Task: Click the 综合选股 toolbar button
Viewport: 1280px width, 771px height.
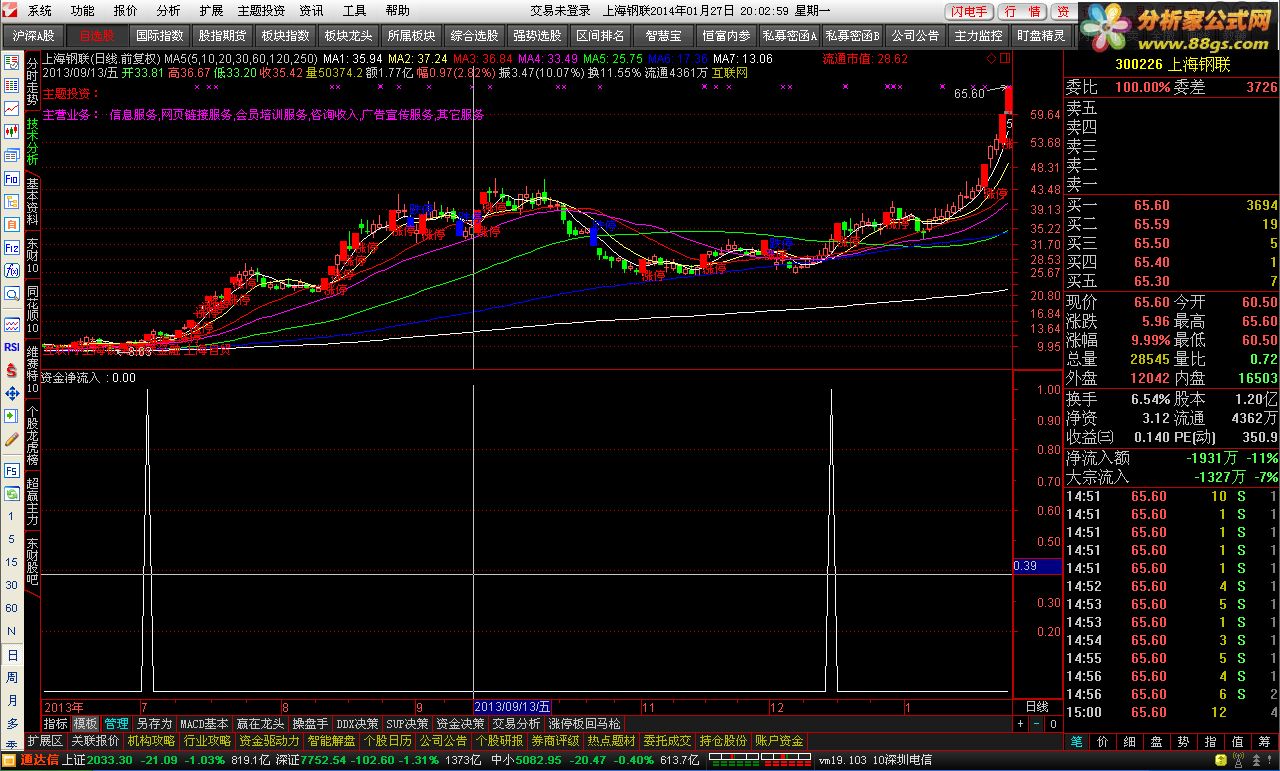Action: [474, 35]
